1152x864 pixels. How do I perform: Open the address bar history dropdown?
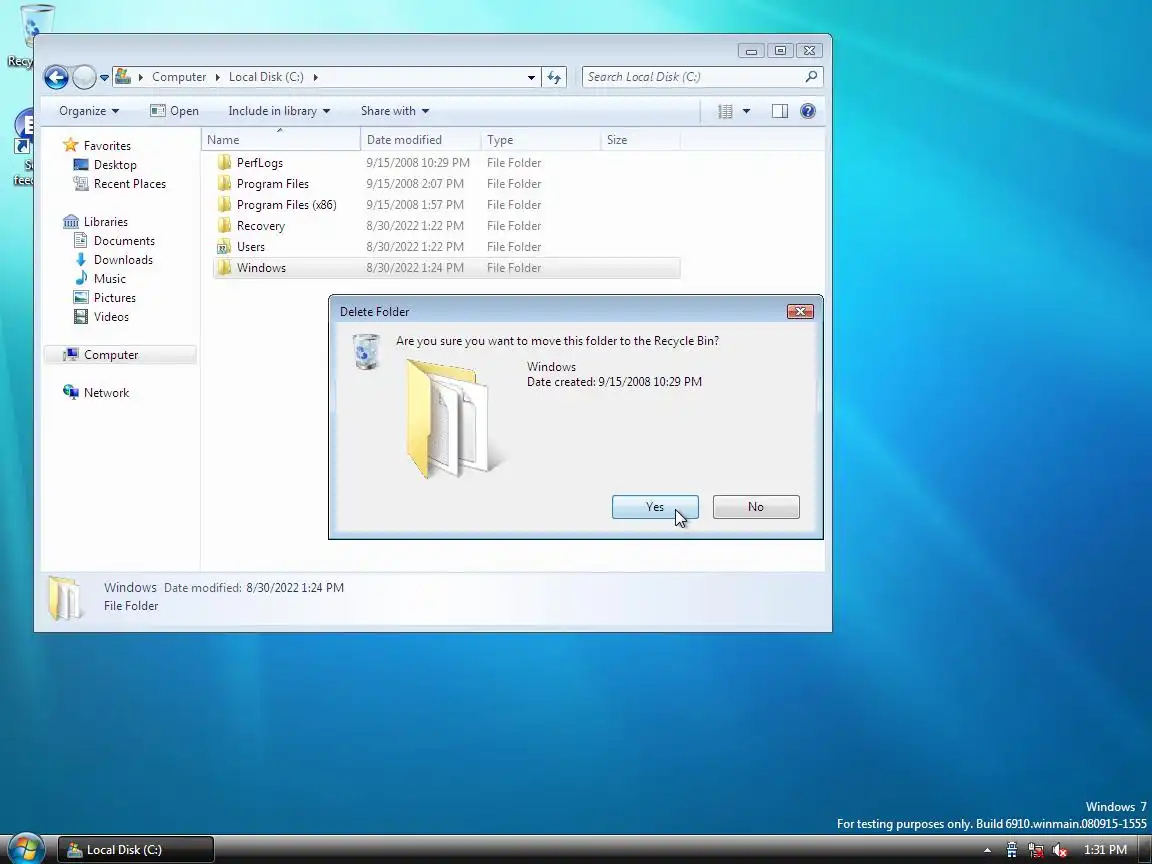tap(531, 77)
